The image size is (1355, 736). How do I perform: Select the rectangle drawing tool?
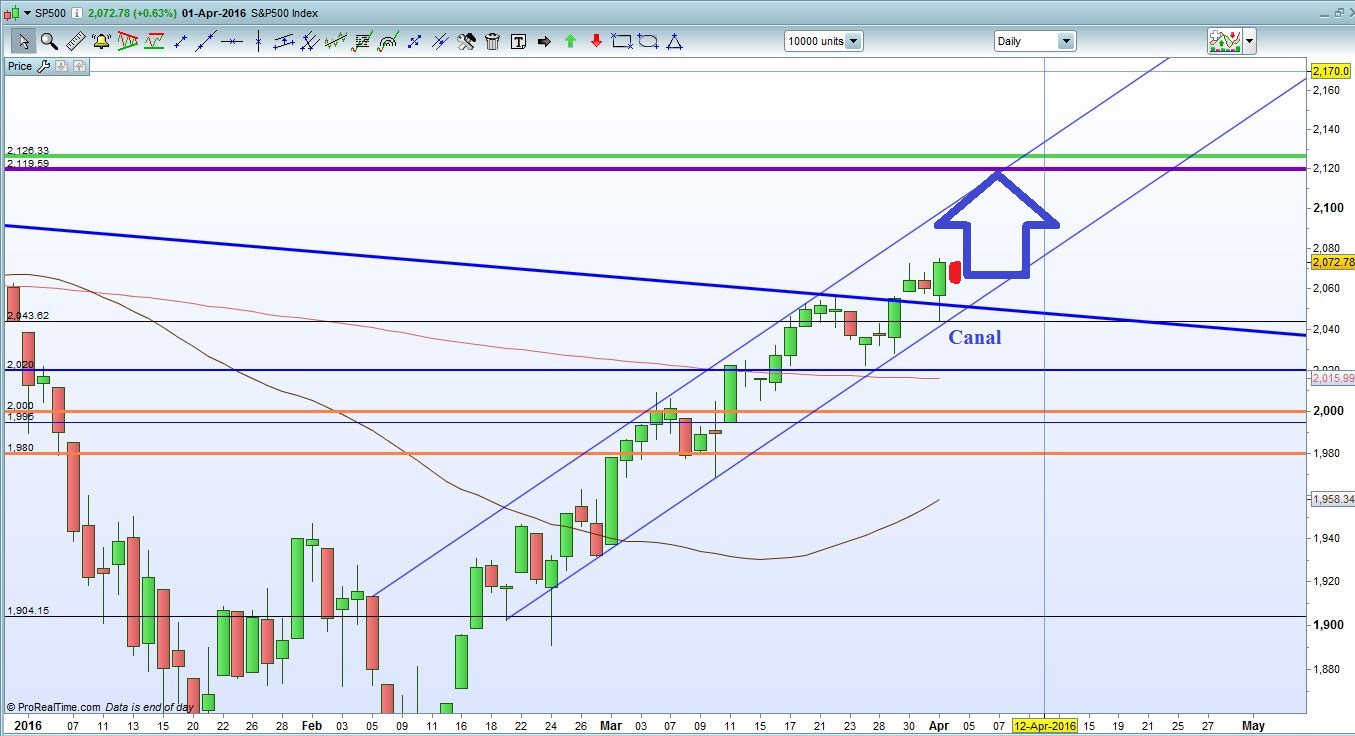click(622, 41)
